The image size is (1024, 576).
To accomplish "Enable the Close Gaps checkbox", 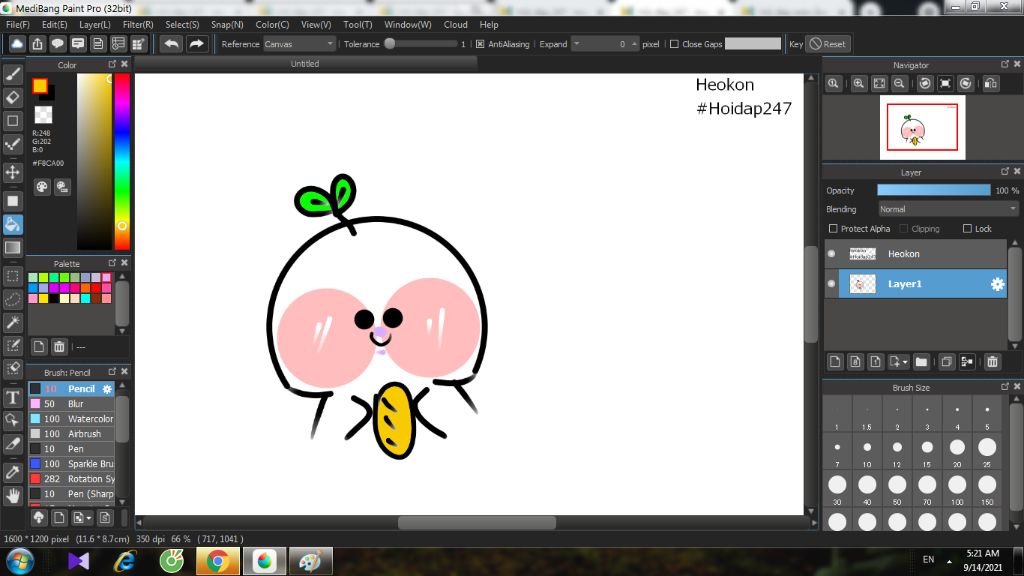I will click(675, 44).
